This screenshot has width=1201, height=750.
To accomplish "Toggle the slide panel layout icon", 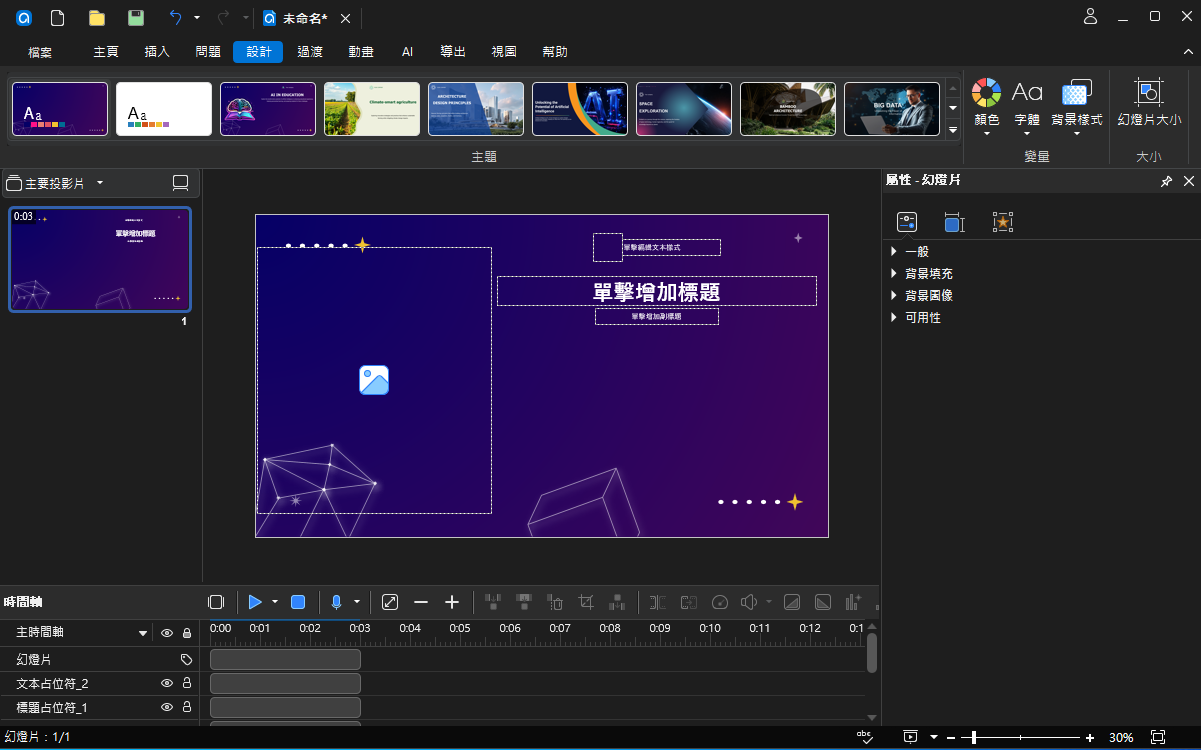I will (181, 183).
